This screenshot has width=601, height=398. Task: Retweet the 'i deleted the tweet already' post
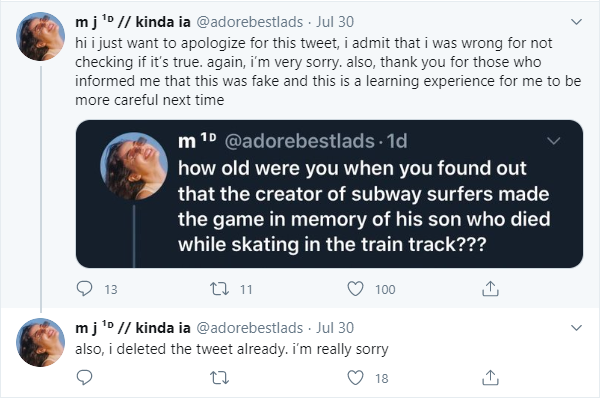pyautogui.click(x=220, y=378)
